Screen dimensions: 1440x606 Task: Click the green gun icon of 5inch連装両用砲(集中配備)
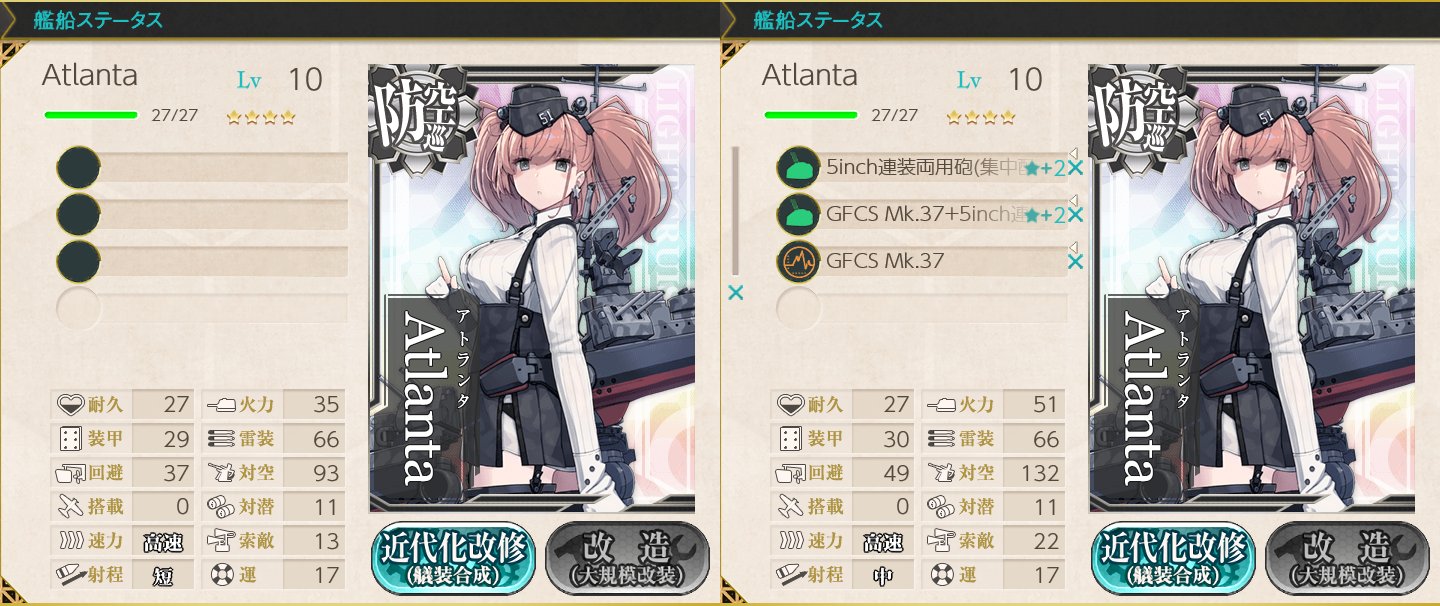coord(799,167)
